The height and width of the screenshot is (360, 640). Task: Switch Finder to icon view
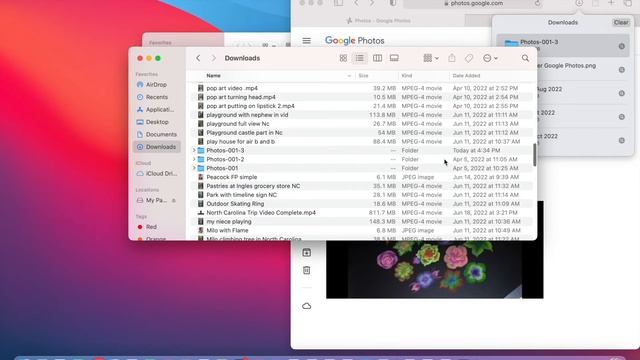343,58
